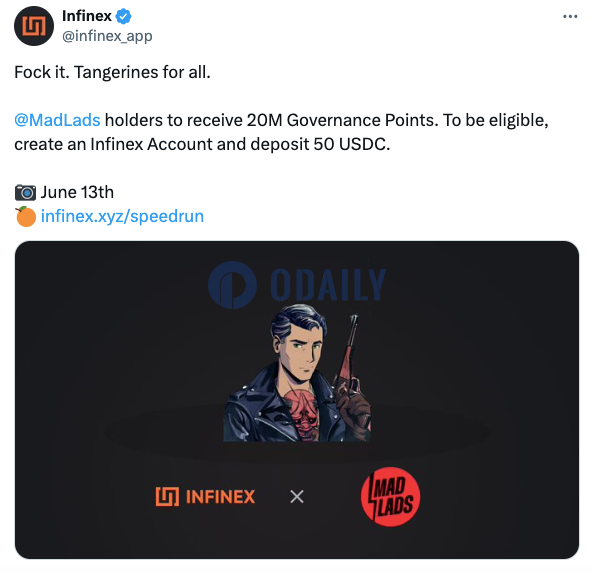Image resolution: width=594 pixels, height=571 pixels.
Task: Open the Mad Lads character illustration
Action: click(x=297, y=373)
